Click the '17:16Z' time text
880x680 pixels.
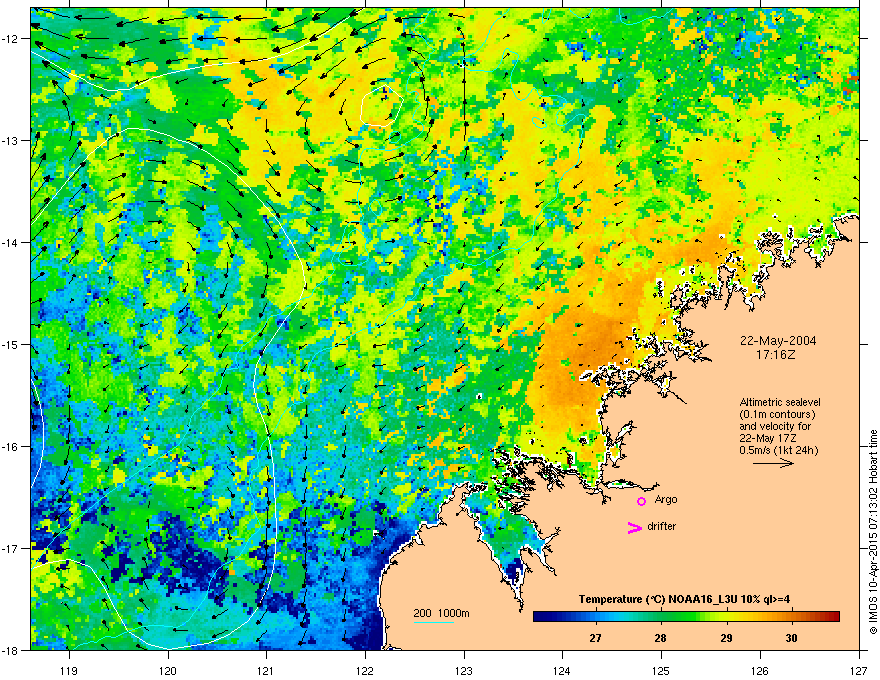click(776, 355)
